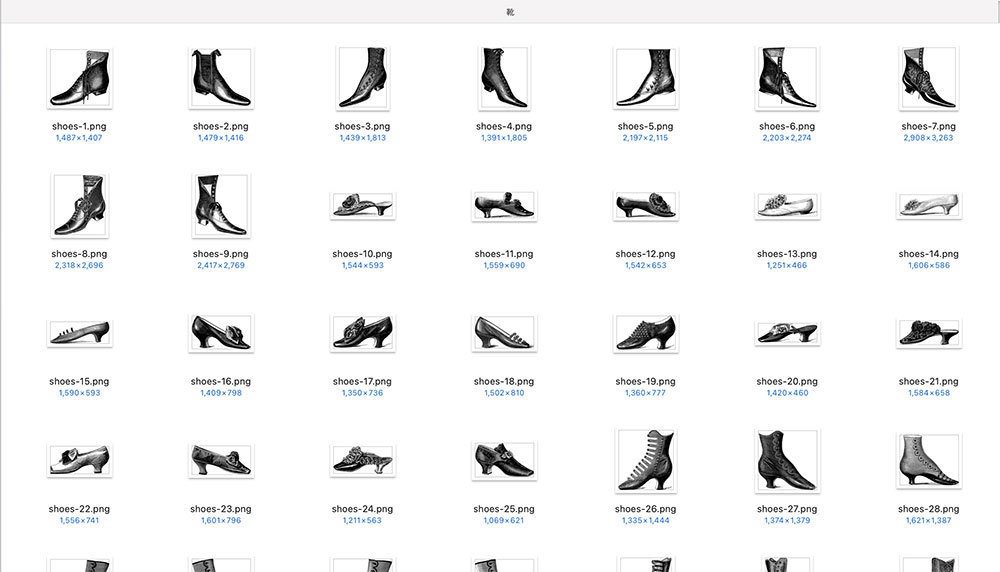
Task: Pick the shoes-18.png thumbnail
Action: [504, 333]
